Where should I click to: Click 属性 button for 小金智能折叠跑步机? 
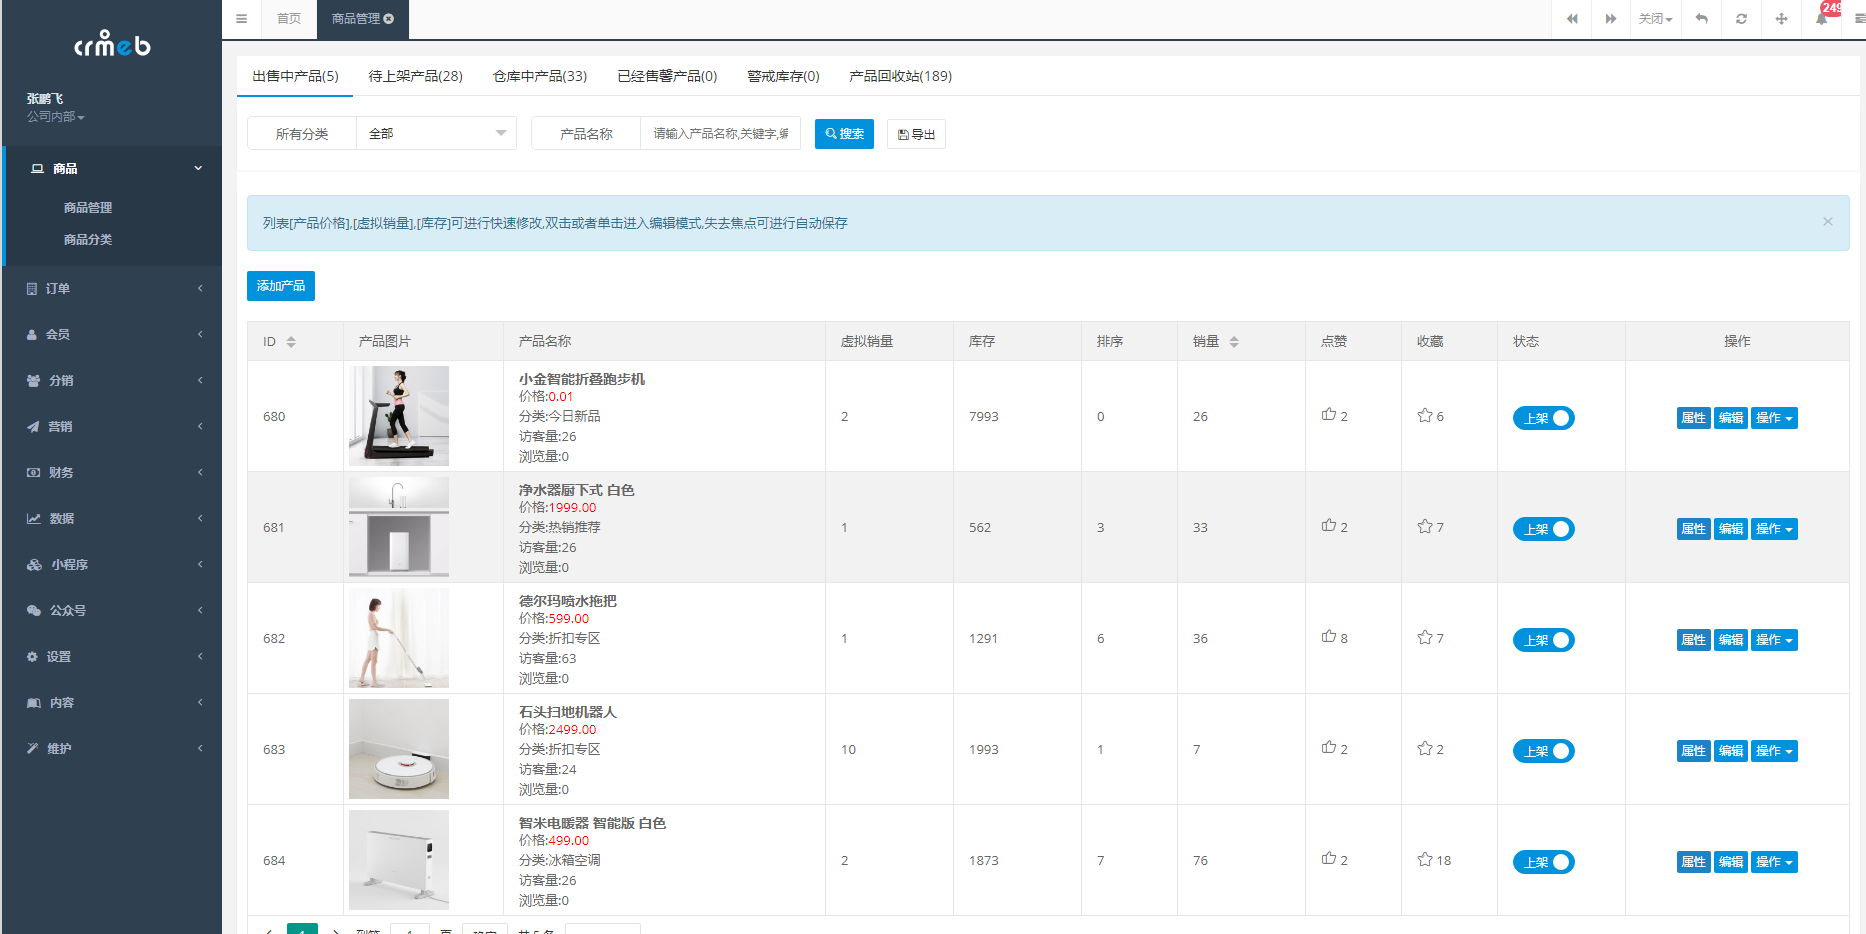[x=1694, y=418]
